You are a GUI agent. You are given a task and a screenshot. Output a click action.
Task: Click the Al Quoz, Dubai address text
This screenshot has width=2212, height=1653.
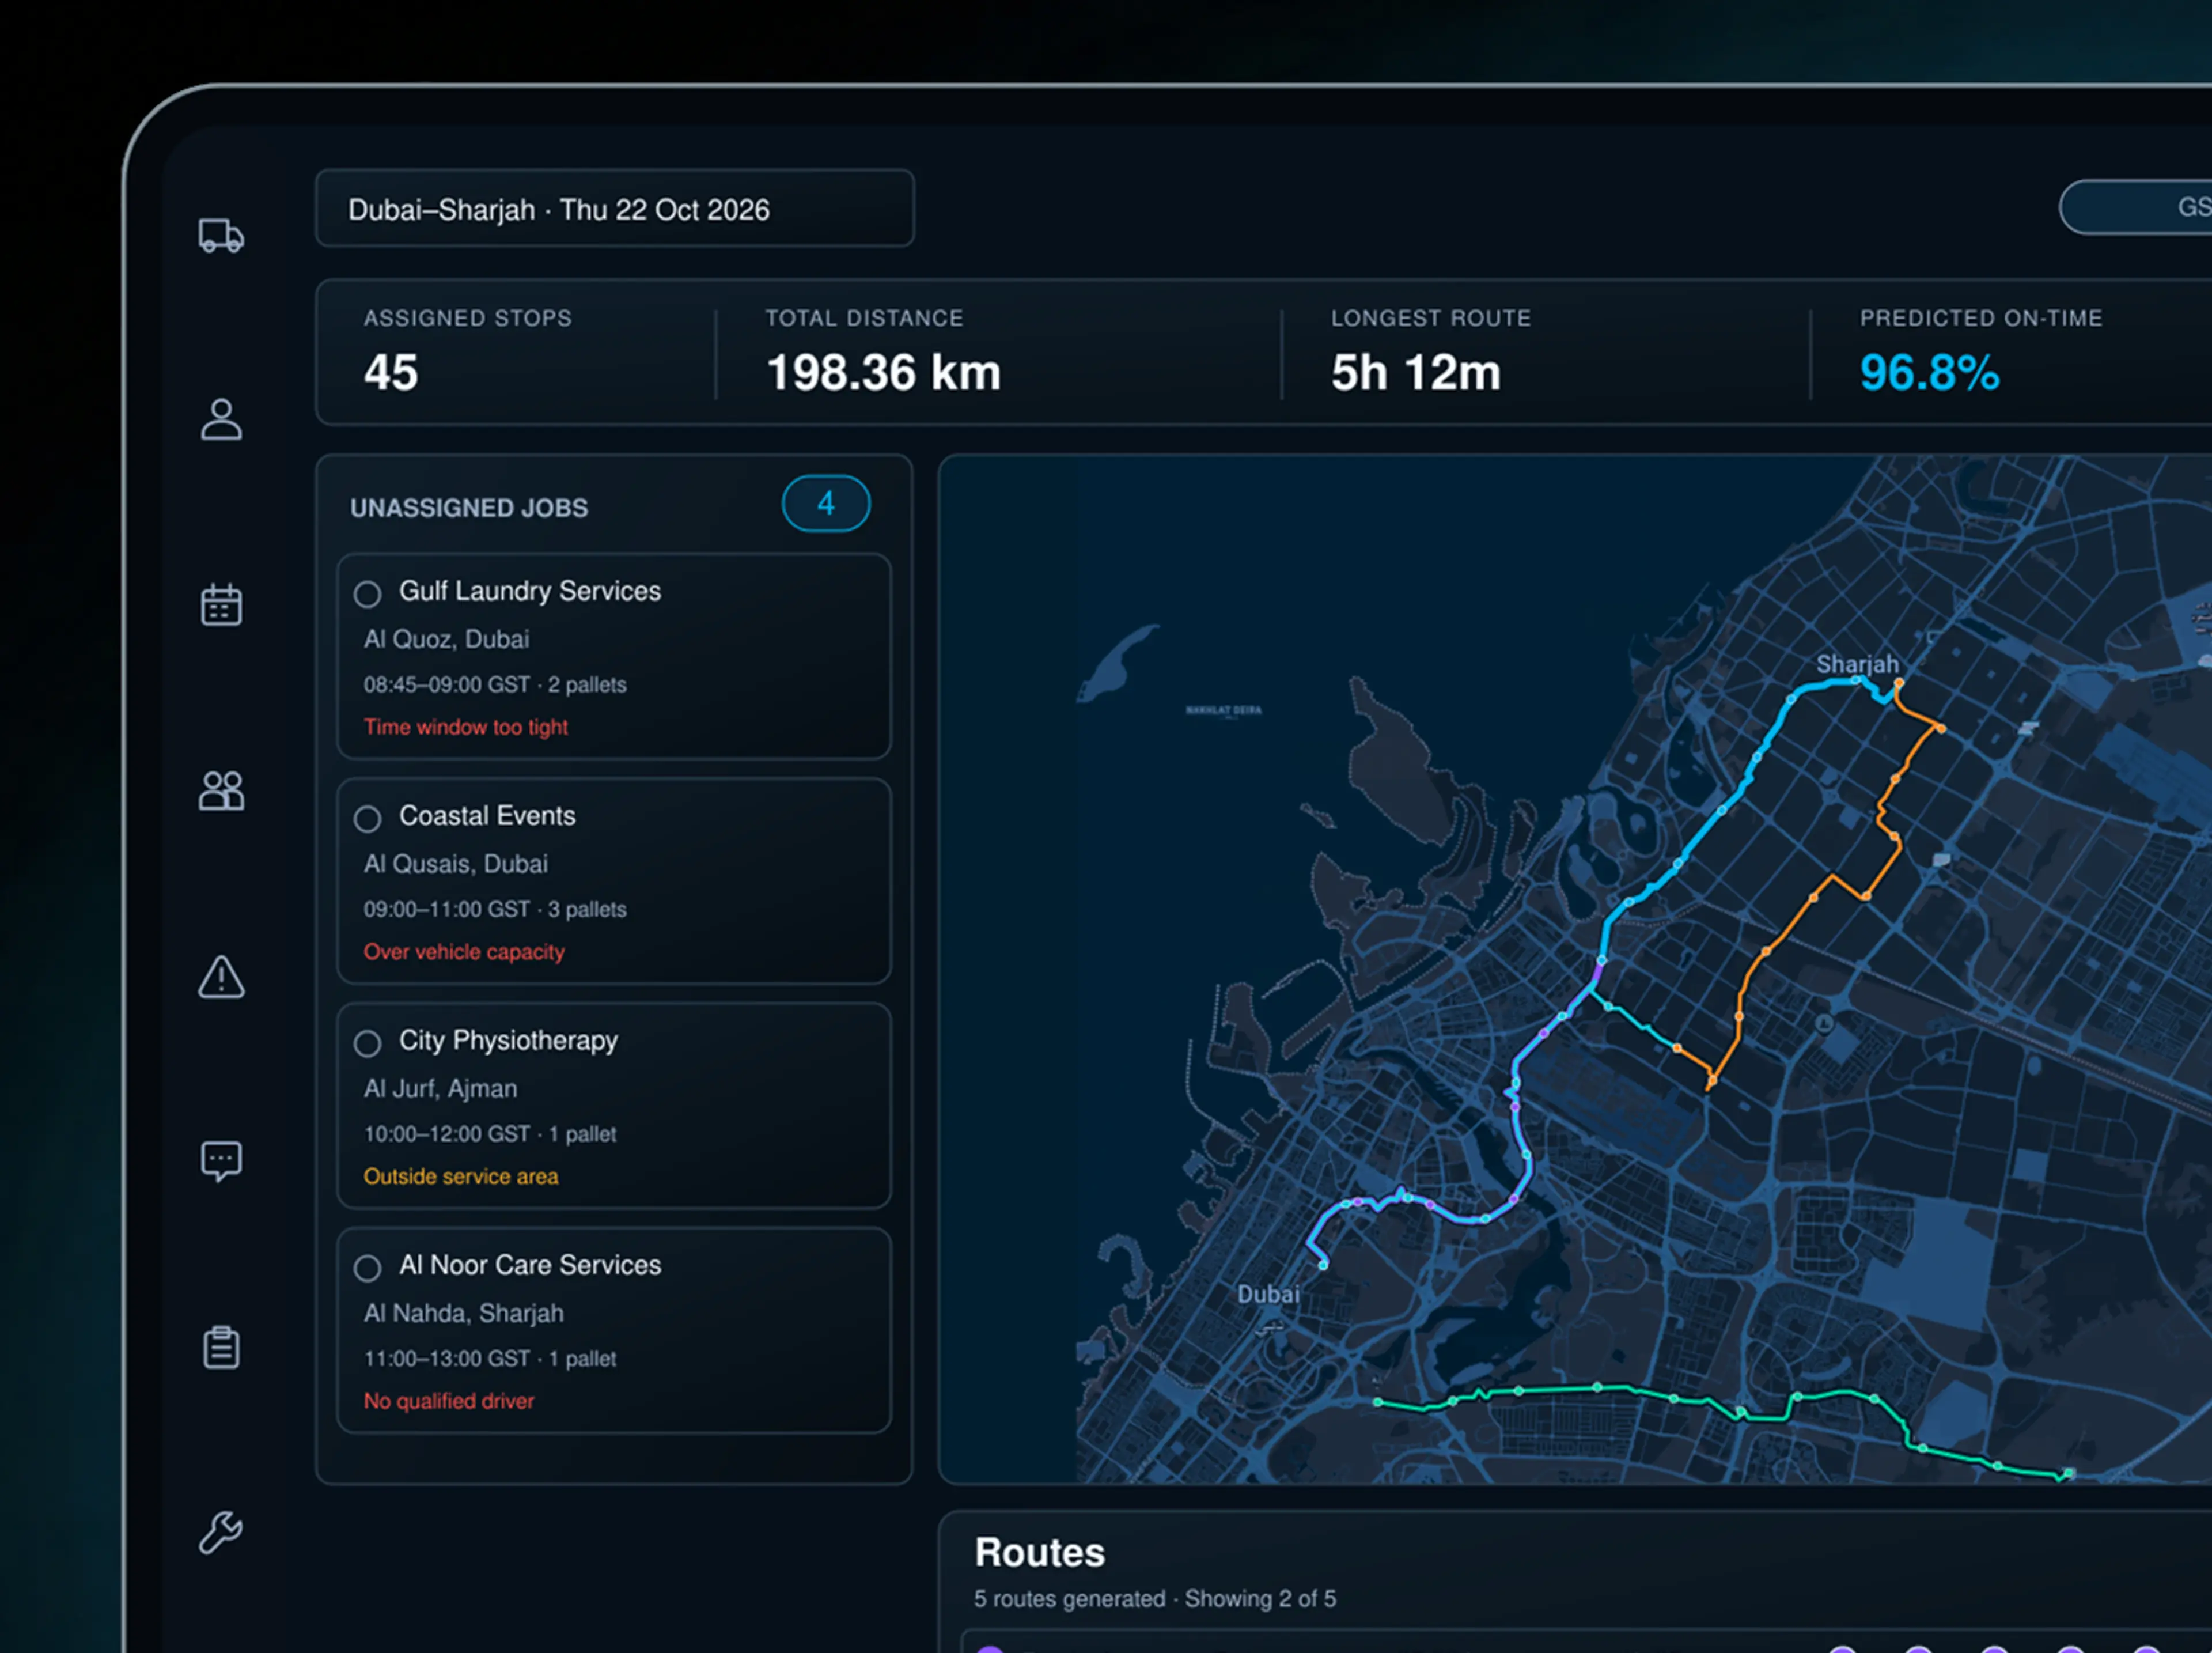click(446, 639)
